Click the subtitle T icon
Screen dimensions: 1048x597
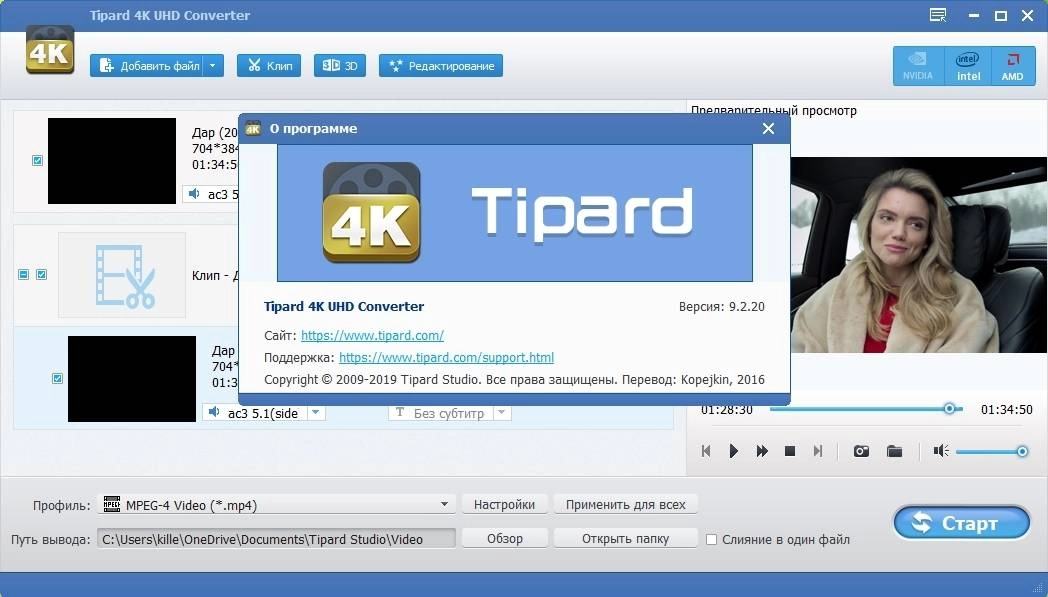pyautogui.click(x=400, y=412)
